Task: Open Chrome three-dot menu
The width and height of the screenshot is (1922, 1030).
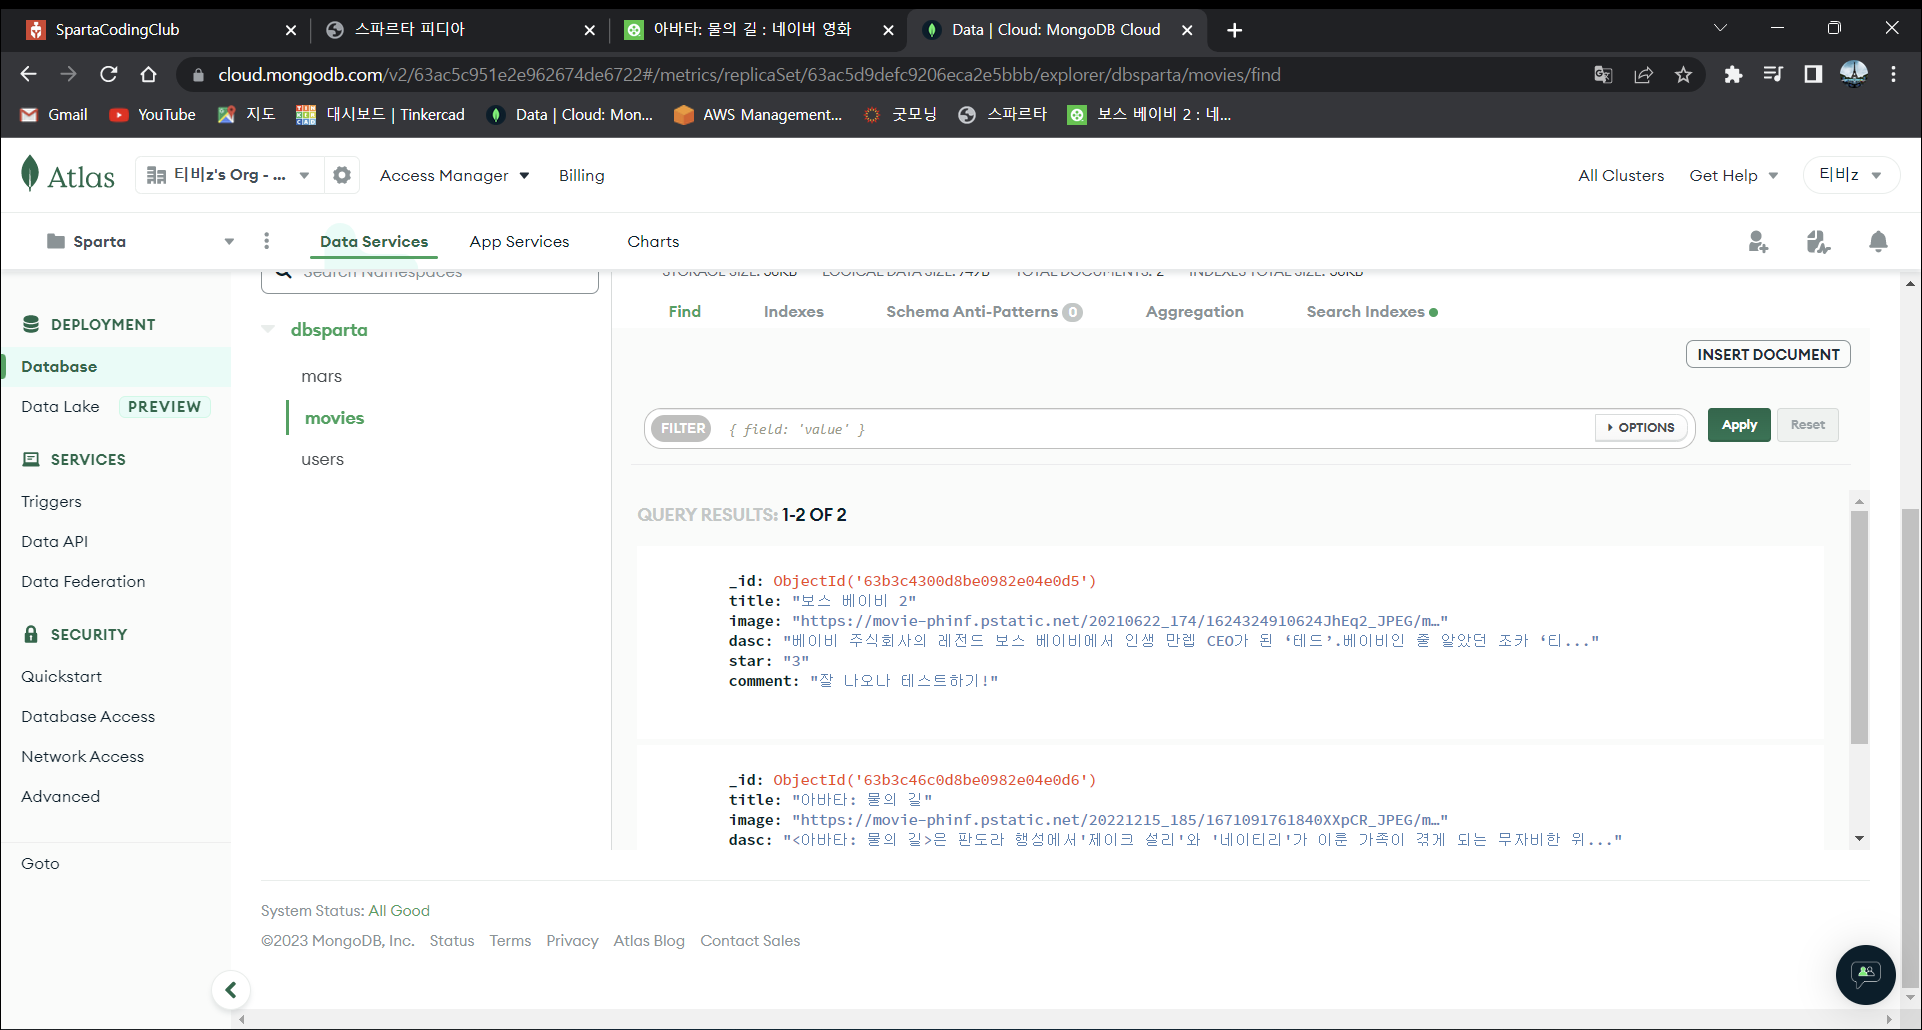Action: pos(1893,75)
